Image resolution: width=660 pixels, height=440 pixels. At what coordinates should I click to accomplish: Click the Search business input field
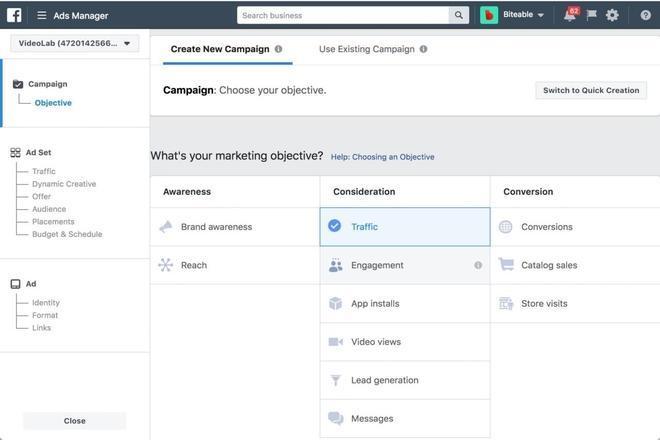(343, 15)
